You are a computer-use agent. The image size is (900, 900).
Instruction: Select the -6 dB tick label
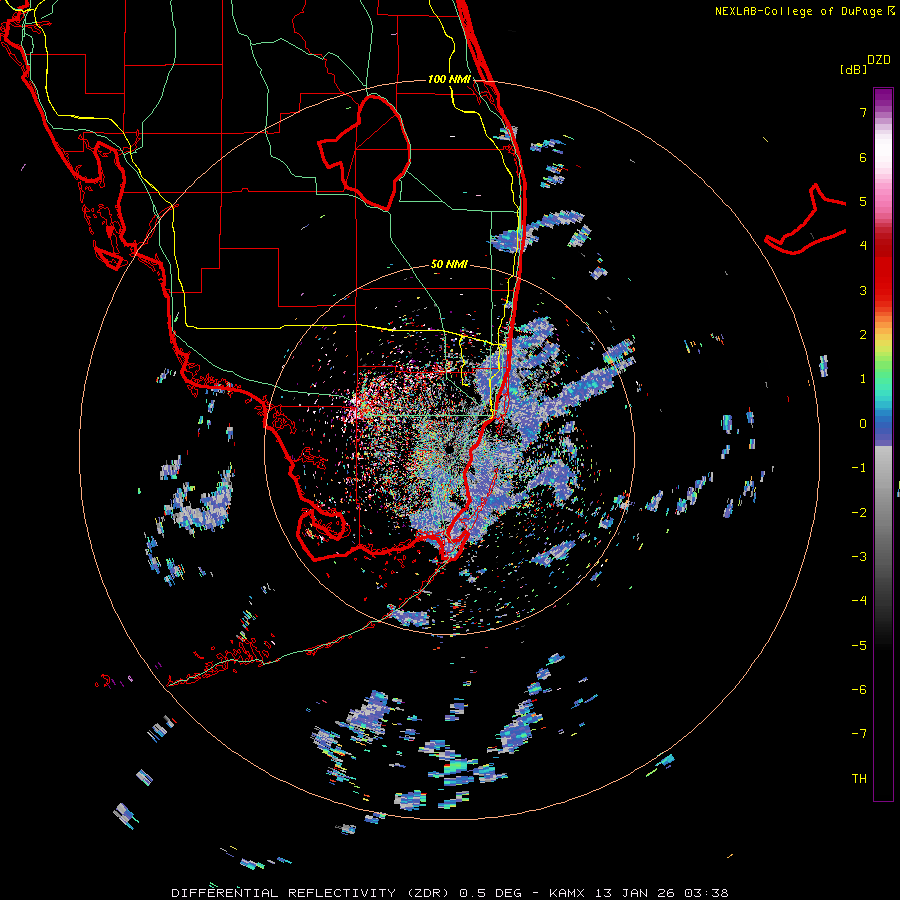[x=859, y=690]
